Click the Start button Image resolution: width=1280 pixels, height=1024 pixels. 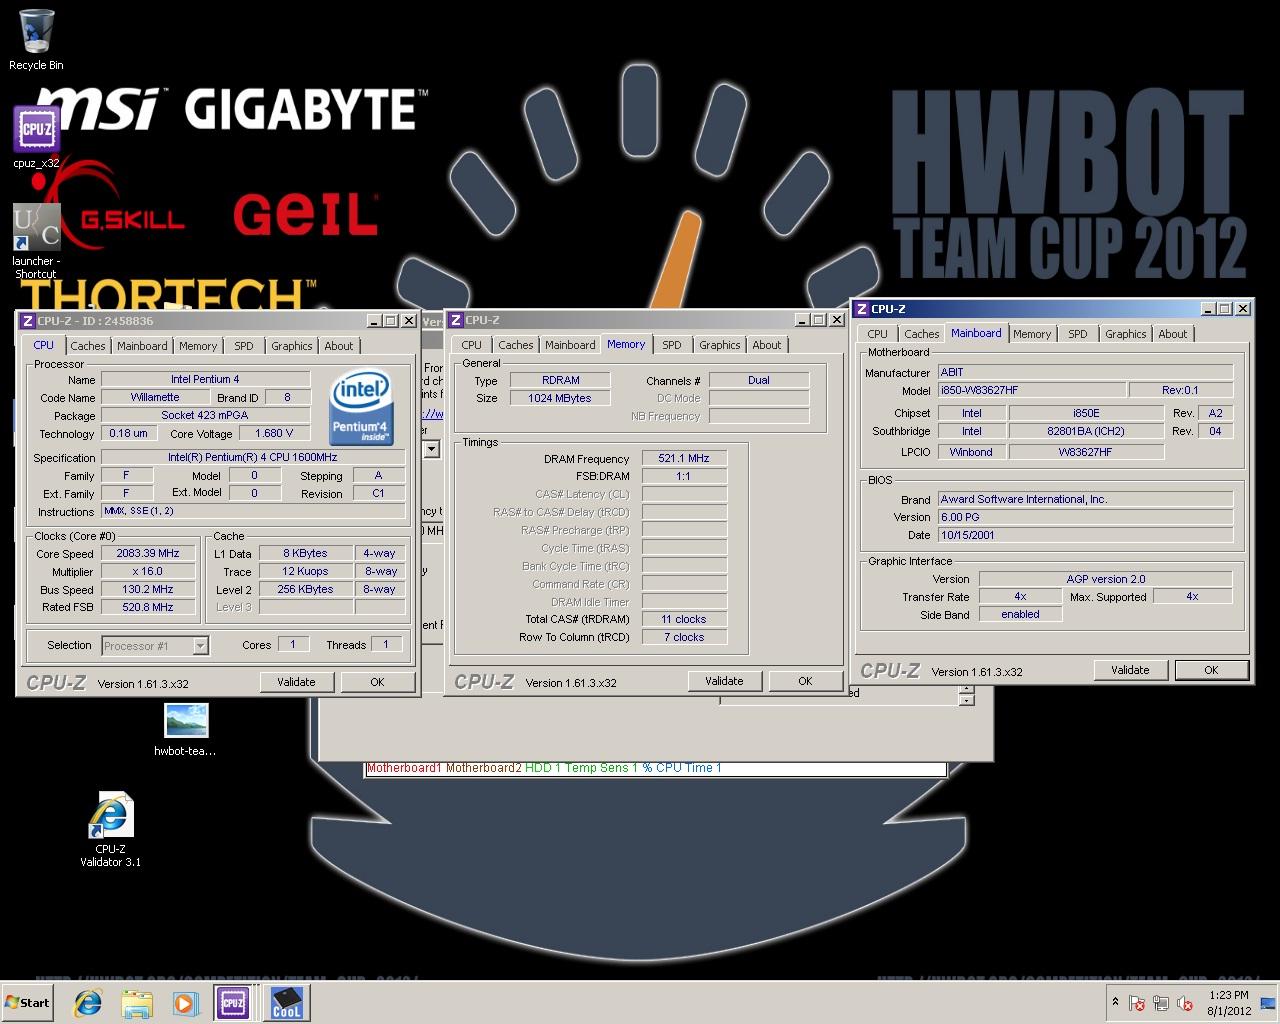(28, 1003)
